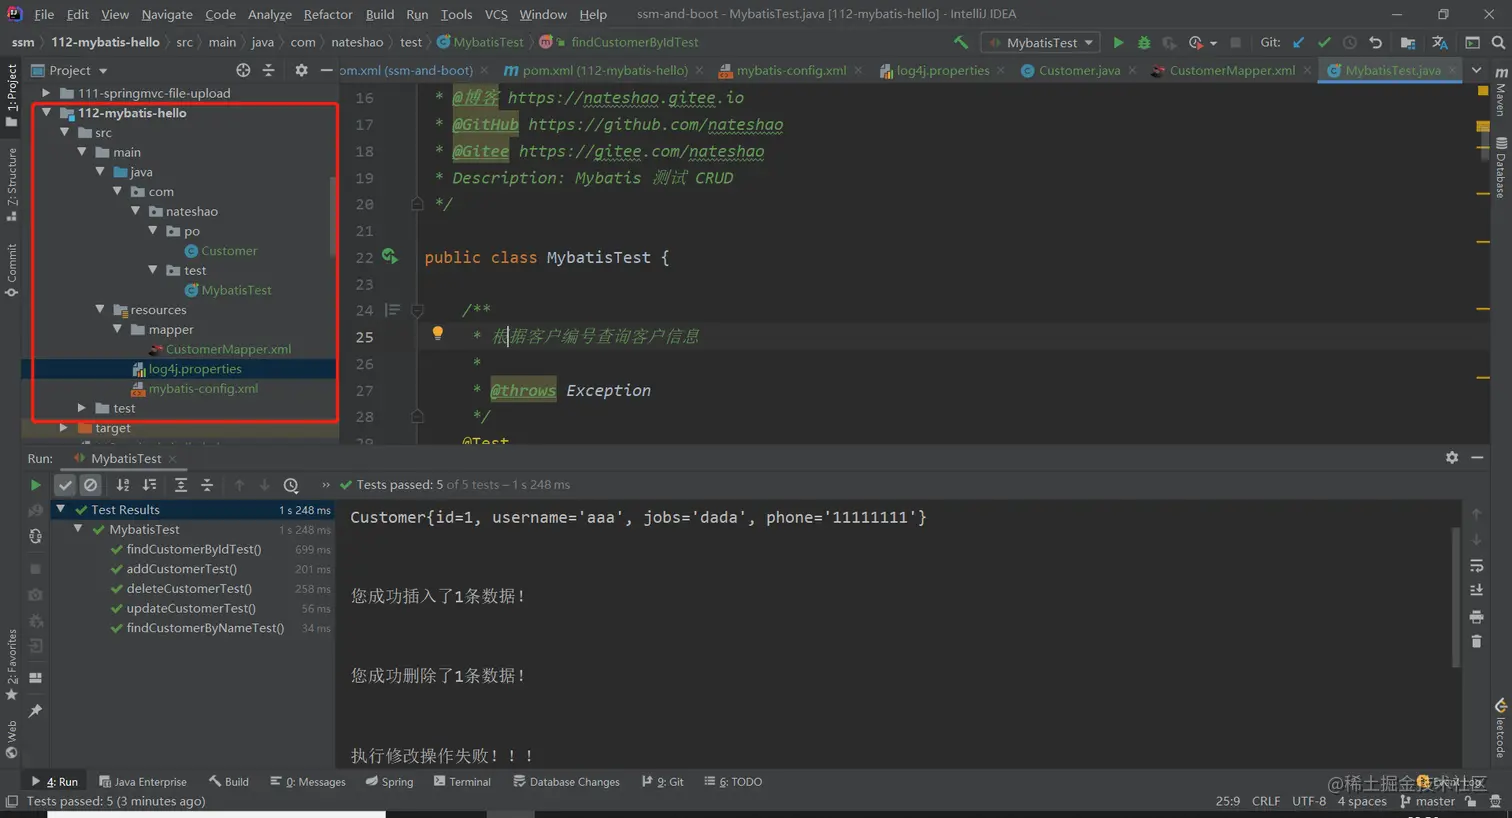Collapse MybatisTest node in test results
The image size is (1512, 818).
78,529
